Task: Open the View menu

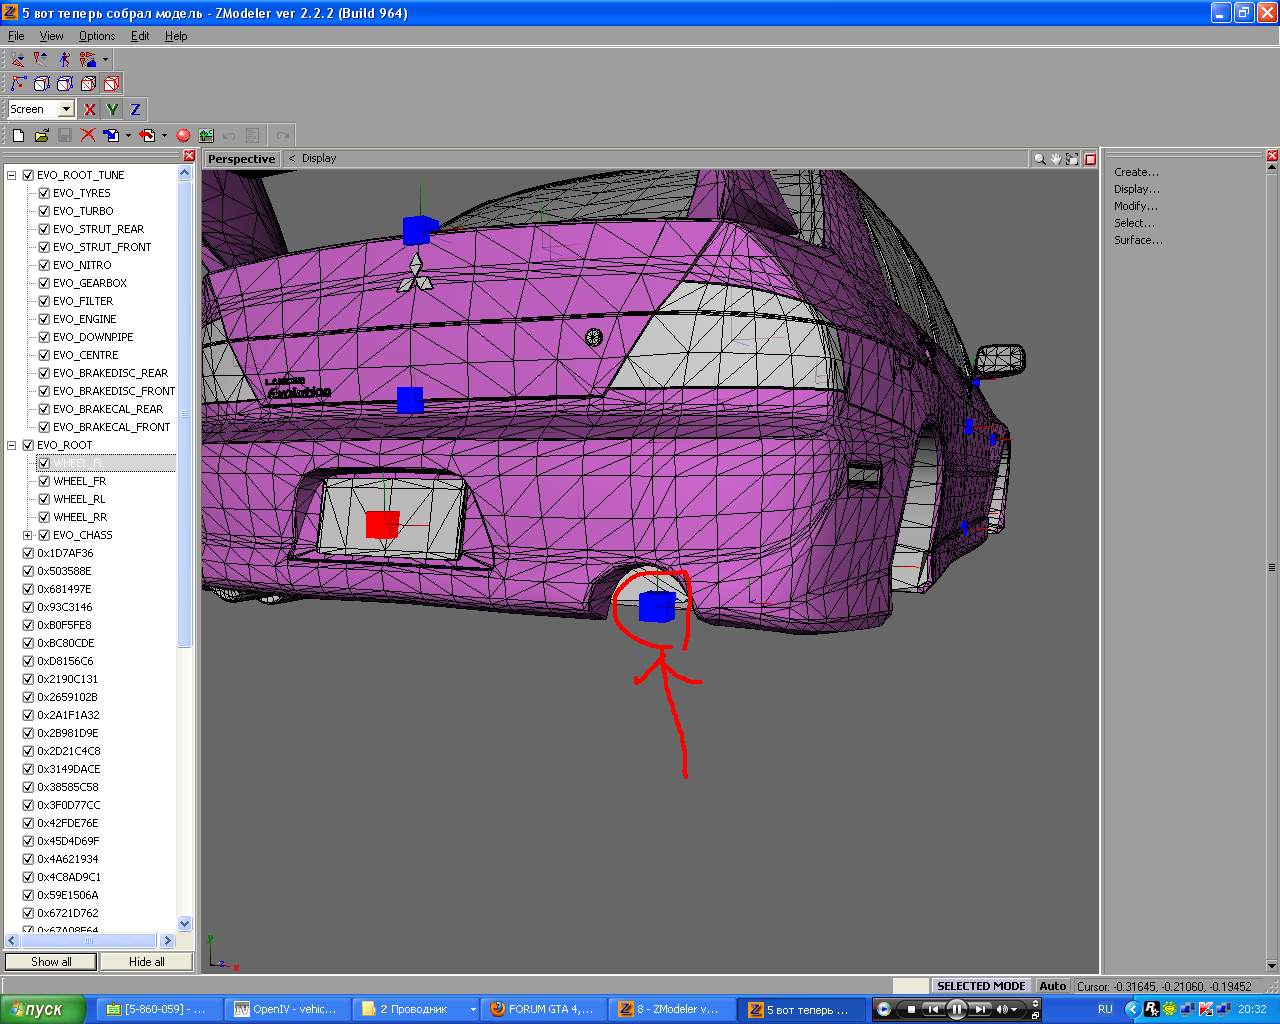Action: point(51,36)
